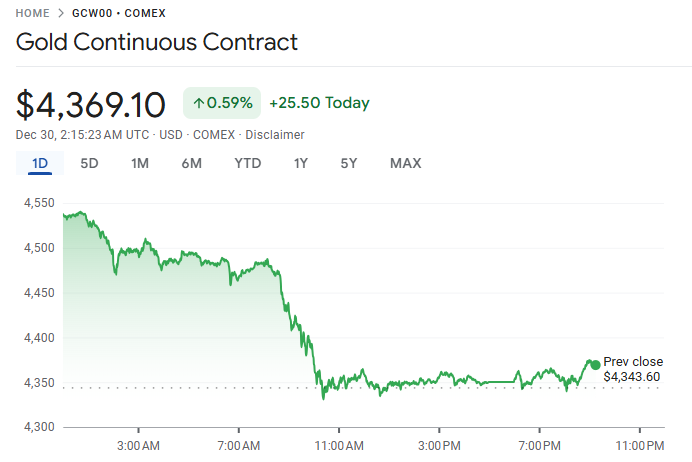
Task: Click the +25.50 Today change text
Action: click(319, 103)
